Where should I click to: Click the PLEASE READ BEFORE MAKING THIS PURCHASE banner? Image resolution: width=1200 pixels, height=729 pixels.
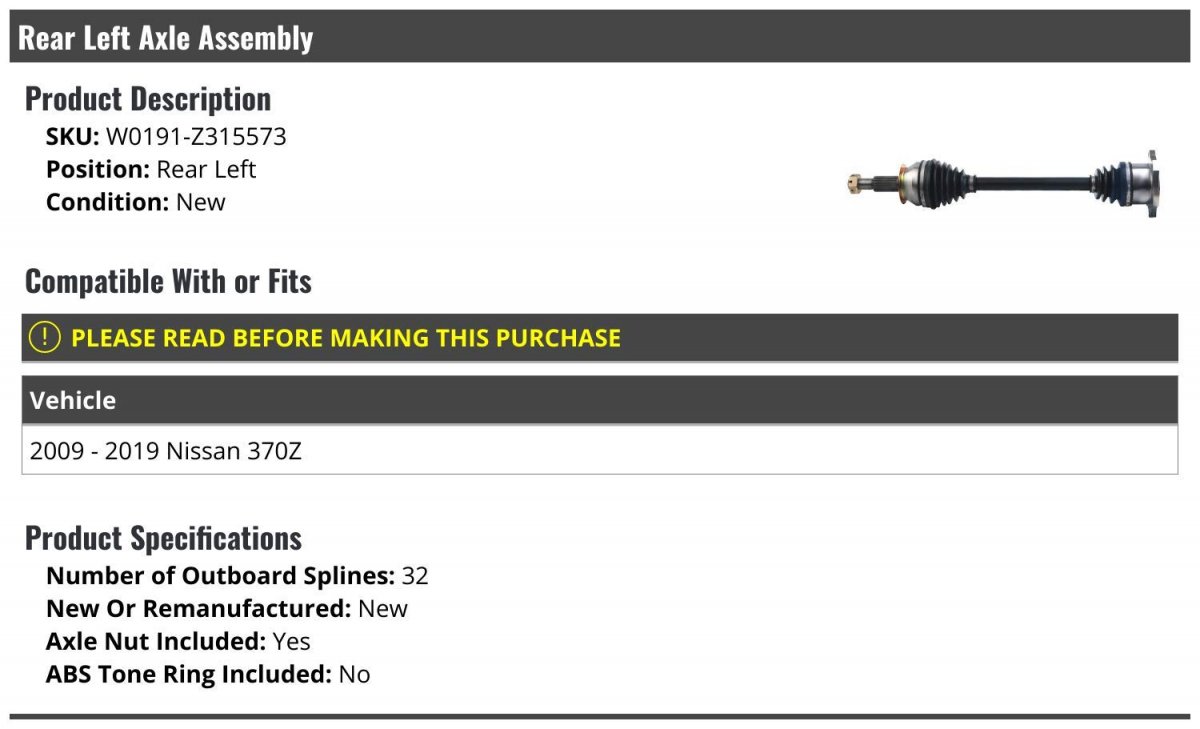pos(600,338)
